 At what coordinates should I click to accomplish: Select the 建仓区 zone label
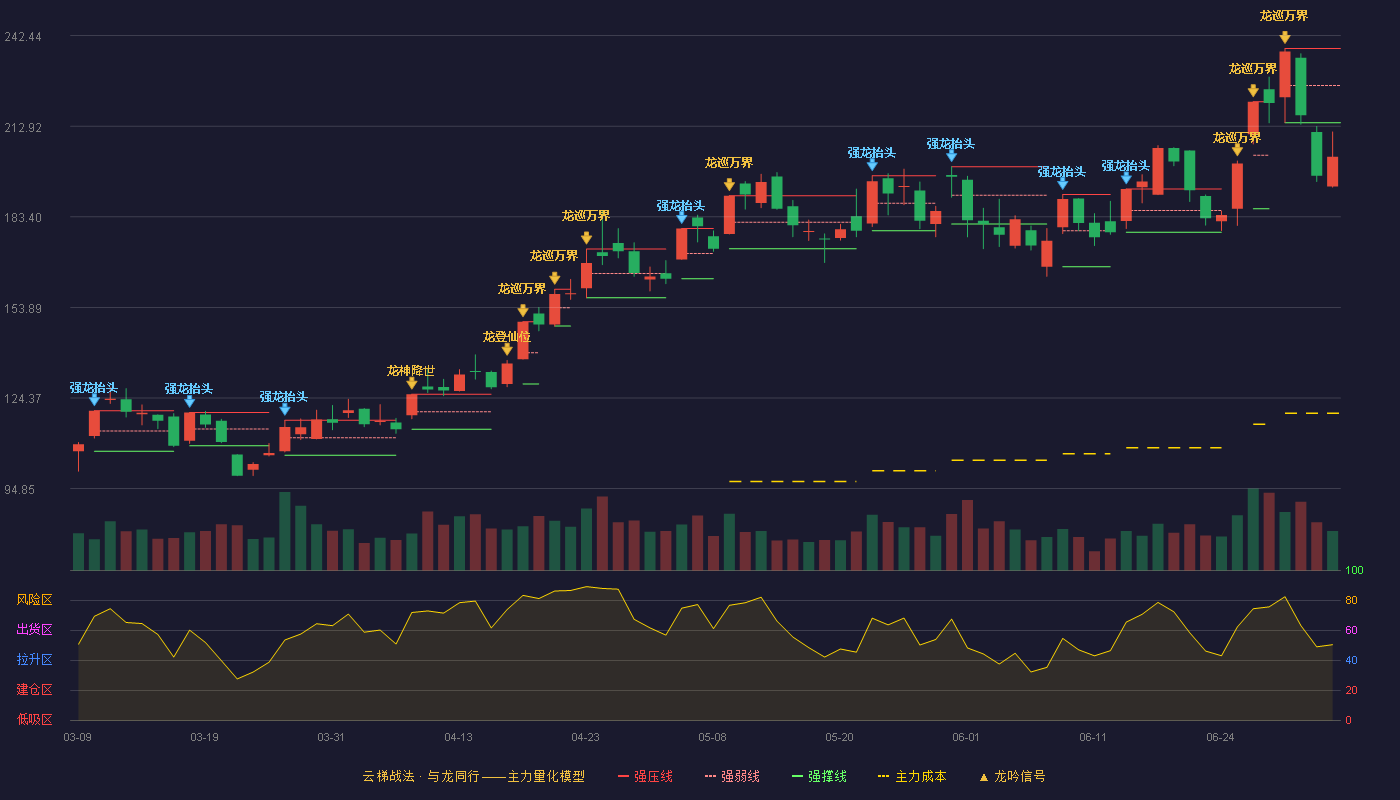pyautogui.click(x=34, y=689)
